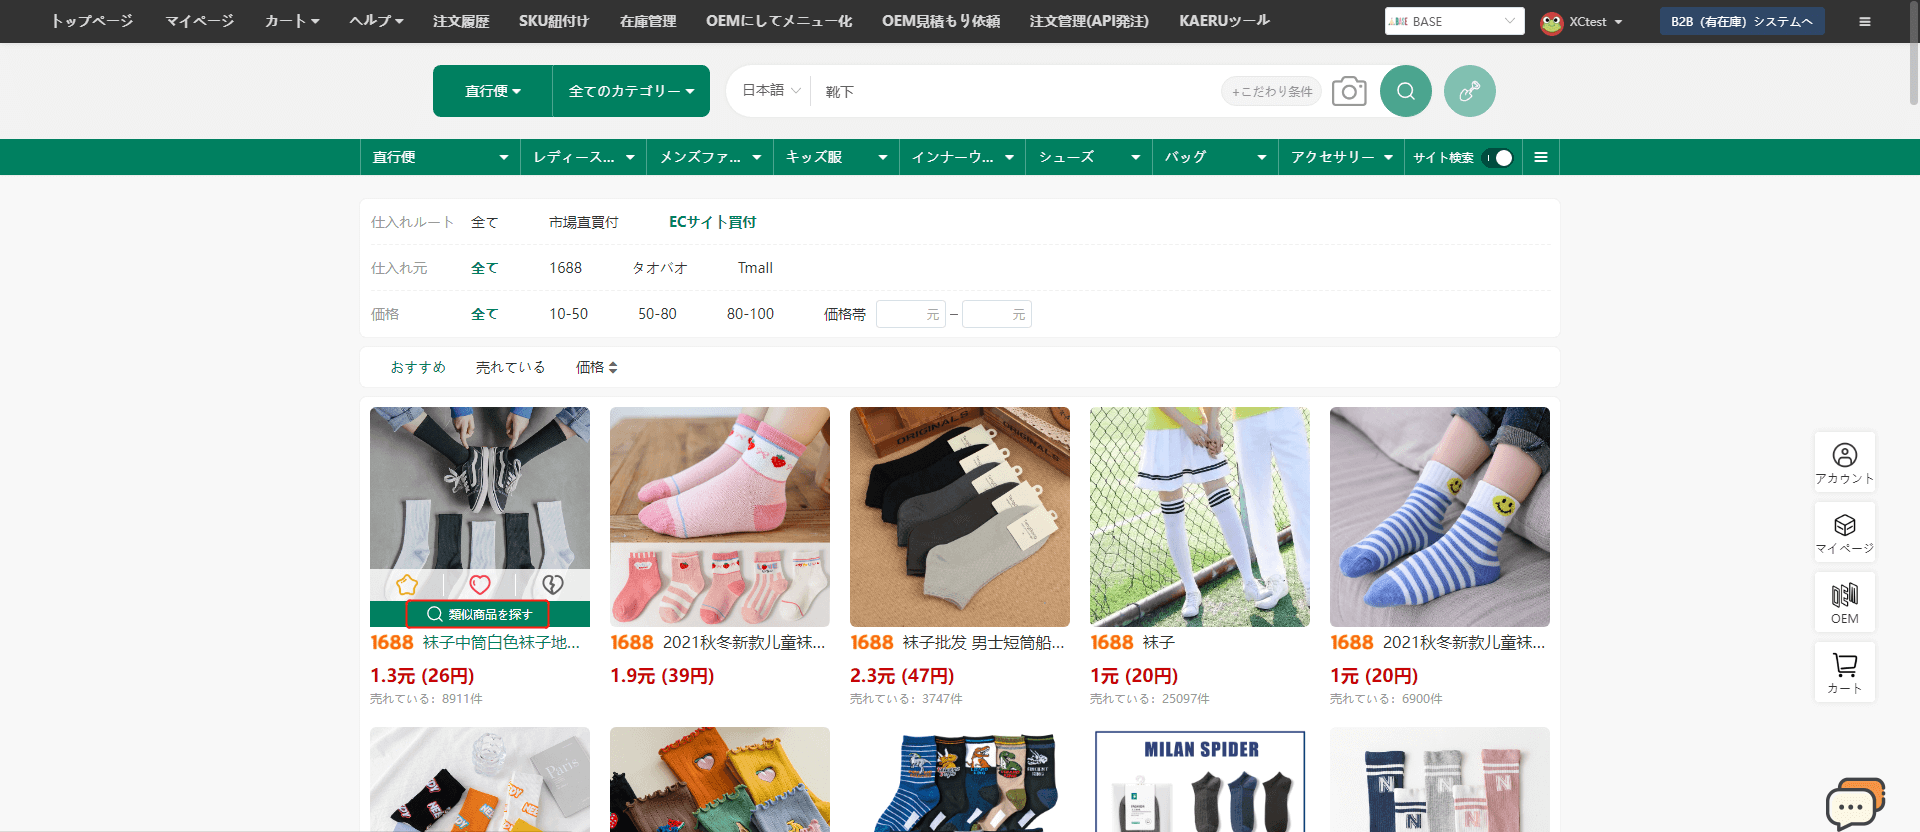The height and width of the screenshot is (832, 1920).
Task: Open the pink strawberry socks product image
Action: [x=720, y=517]
